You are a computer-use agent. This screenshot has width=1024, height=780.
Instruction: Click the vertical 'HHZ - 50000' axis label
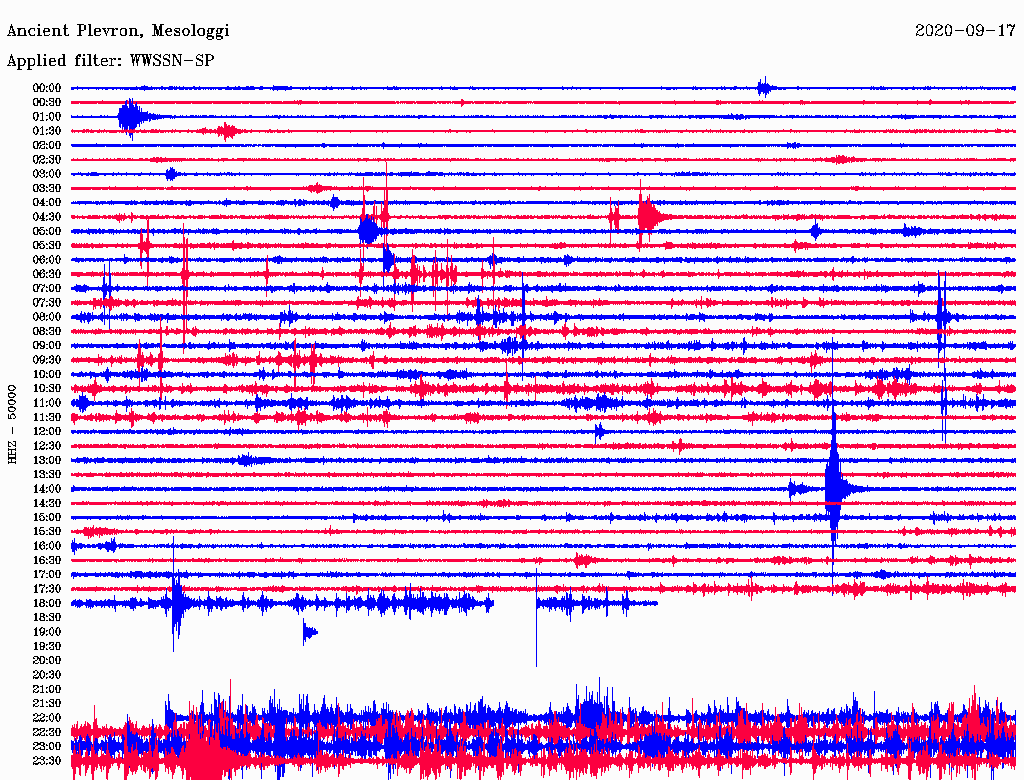point(12,425)
